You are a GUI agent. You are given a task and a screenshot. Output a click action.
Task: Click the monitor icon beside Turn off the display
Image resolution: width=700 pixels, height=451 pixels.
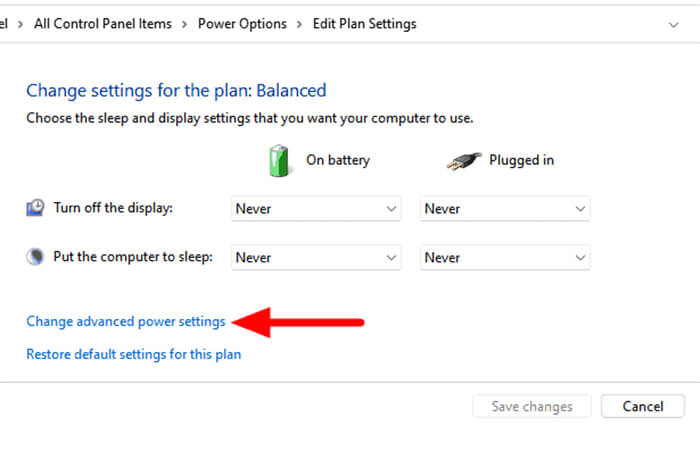pyautogui.click(x=35, y=208)
